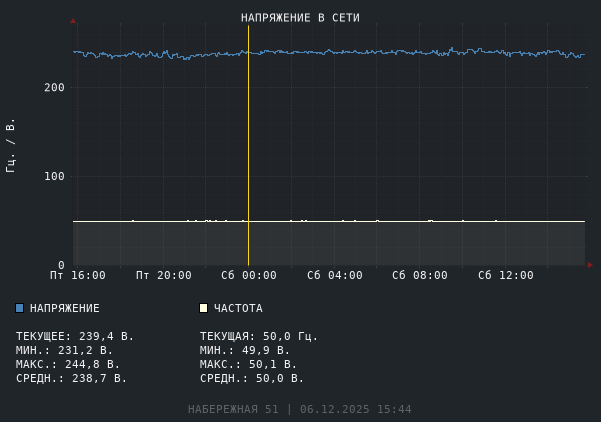This screenshot has height=422, width=601.
Task: Click the 100 tick on the Y axis
Action: tap(54, 177)
